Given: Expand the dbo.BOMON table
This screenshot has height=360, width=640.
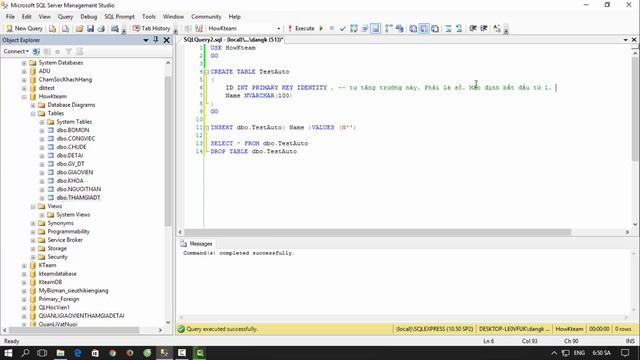Looking at the screenshot, I should coord(42,130).
